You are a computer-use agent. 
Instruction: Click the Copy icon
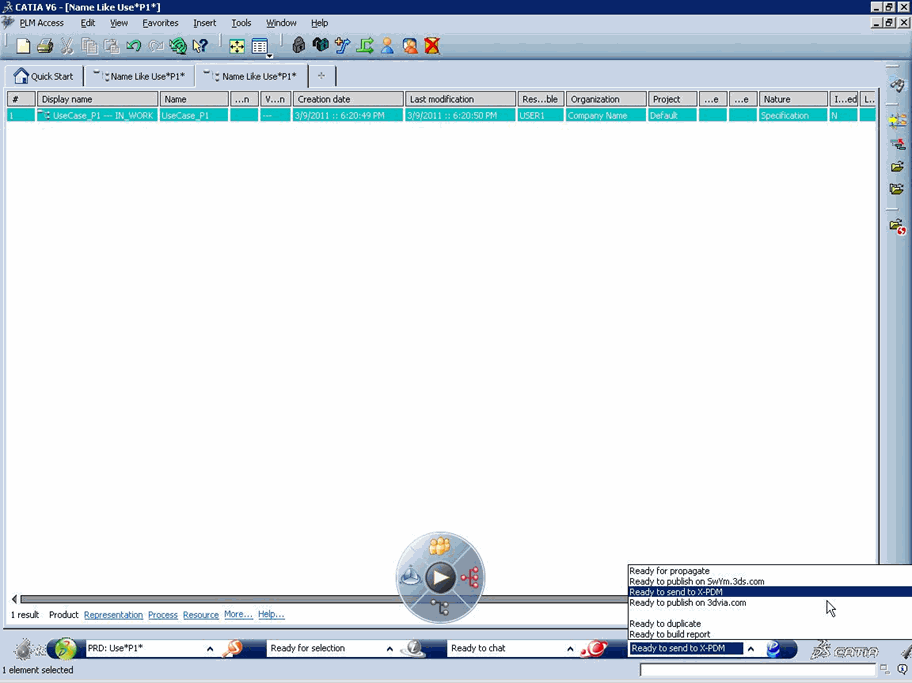coord(89,46)
